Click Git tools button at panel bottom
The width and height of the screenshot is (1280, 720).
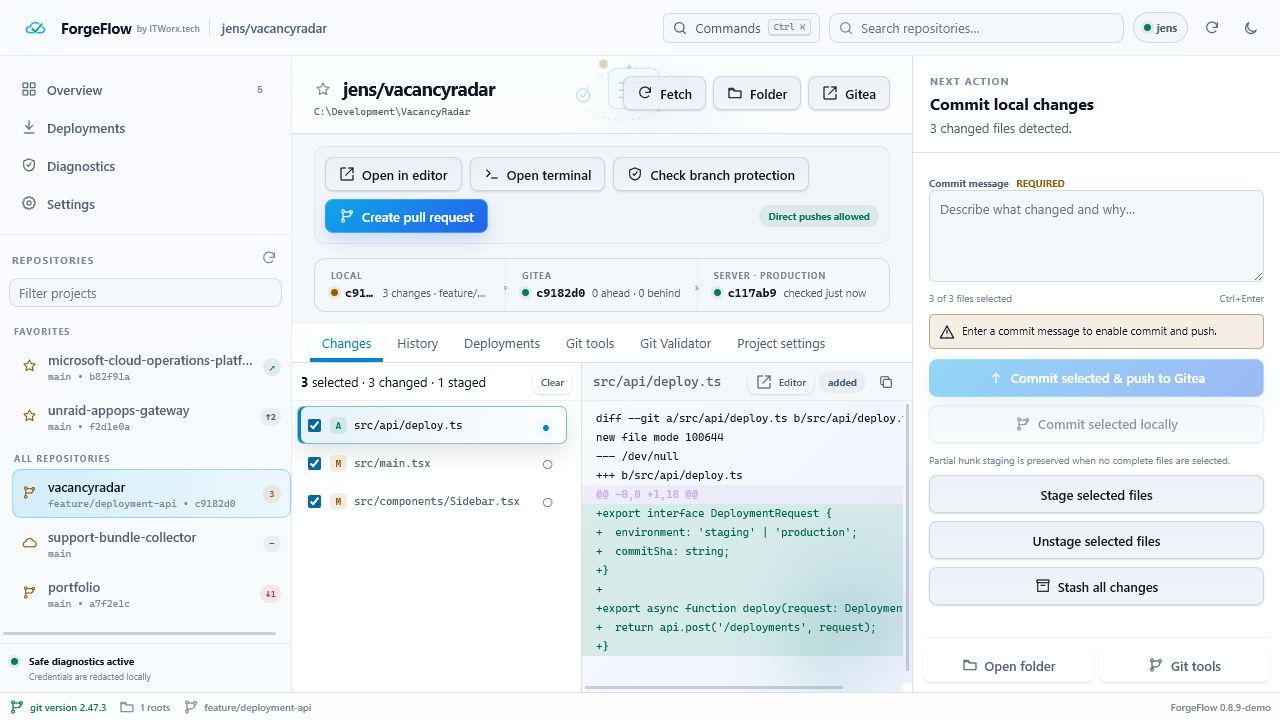(x=1184, y=666)
